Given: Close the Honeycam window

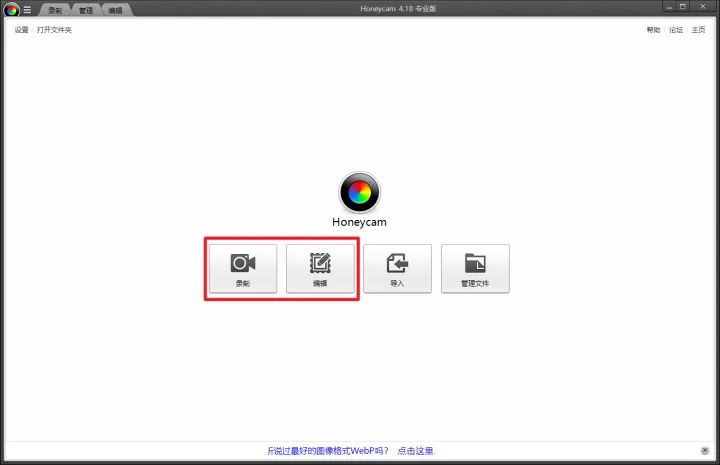Looking at the screenshot, I should [x=703, y=7].
